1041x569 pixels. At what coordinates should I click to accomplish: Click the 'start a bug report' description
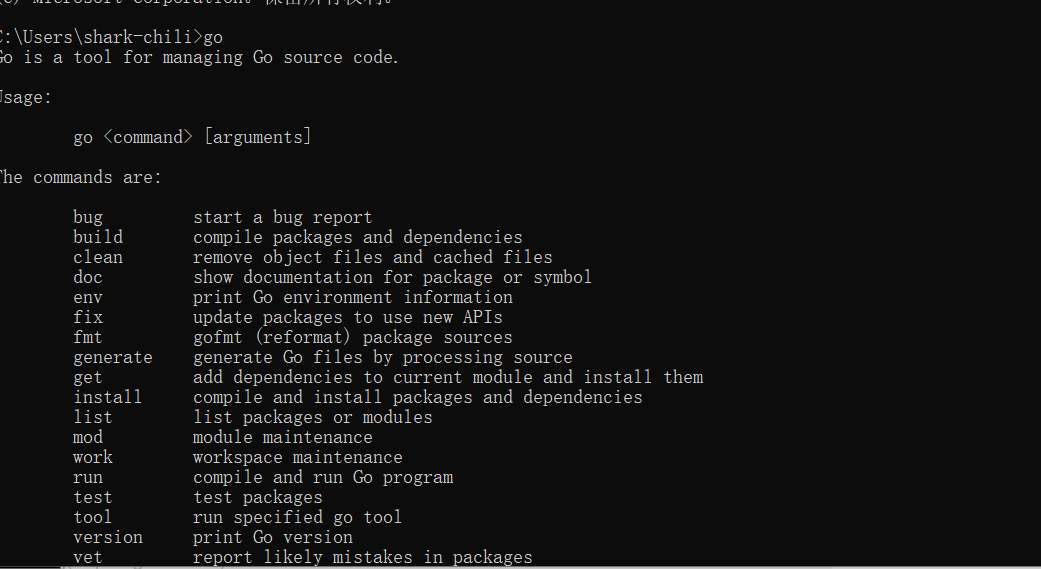pyautogui.click(x=282, y=217)
